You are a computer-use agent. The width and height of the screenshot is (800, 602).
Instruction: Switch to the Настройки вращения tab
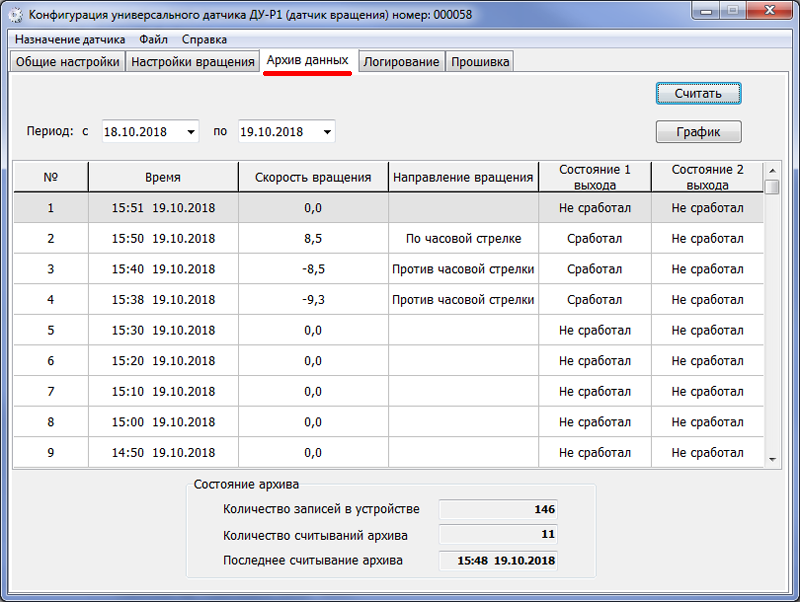tap(193, 62)
